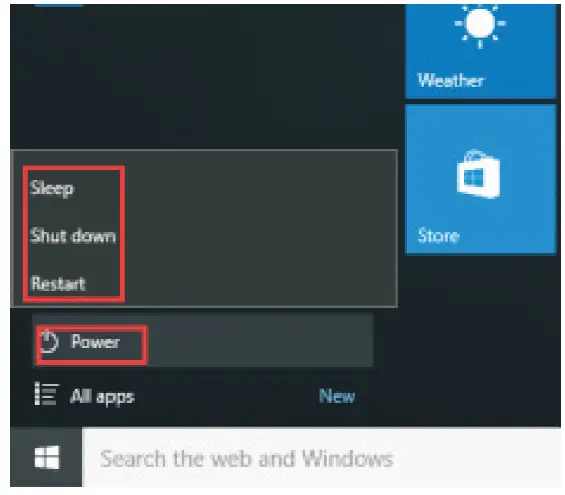
Task: Click the Power icon symbol
Action: point(49,342)
